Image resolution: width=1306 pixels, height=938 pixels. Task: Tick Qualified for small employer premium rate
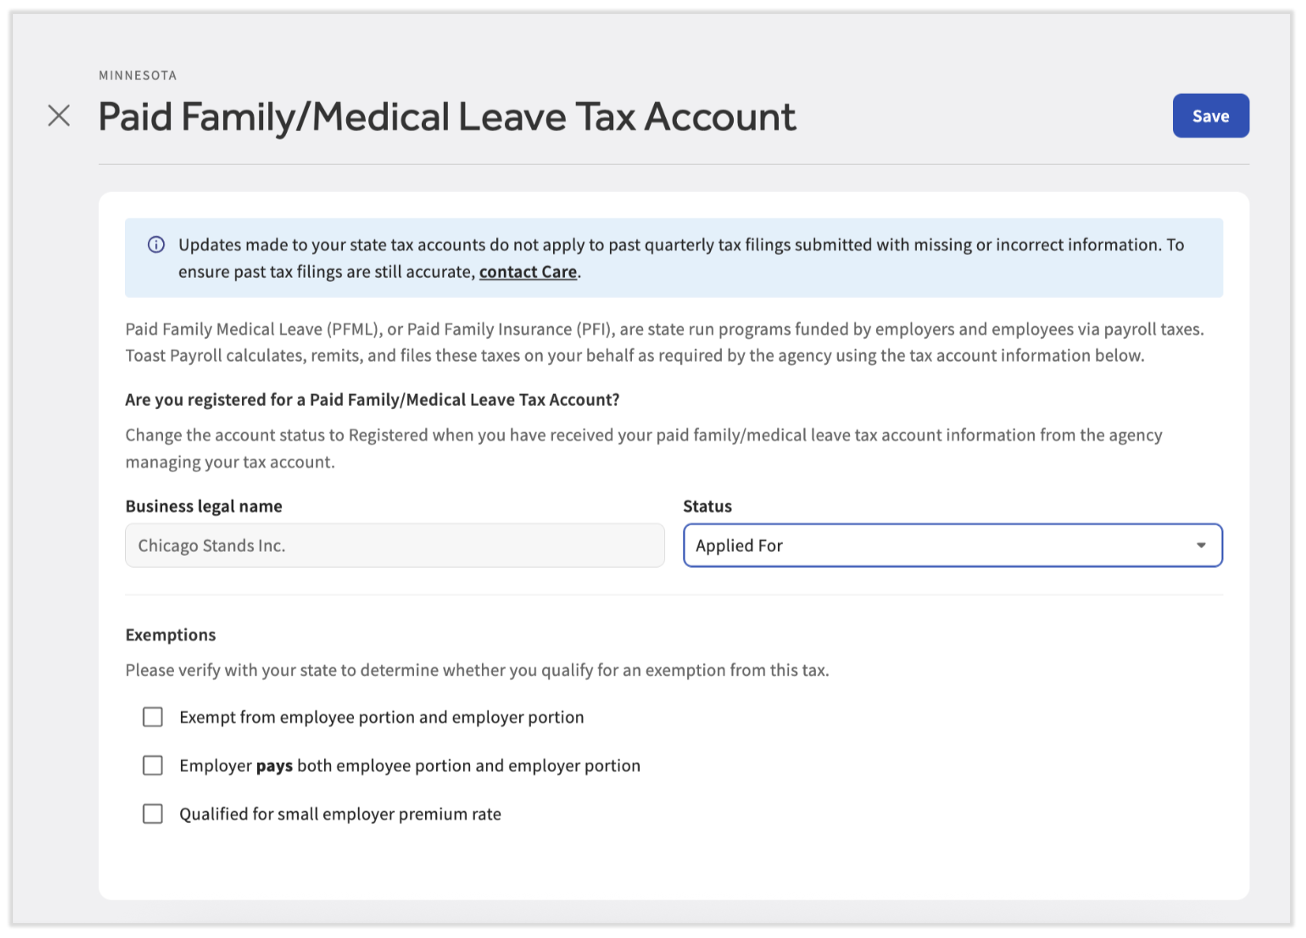[153, 814]
